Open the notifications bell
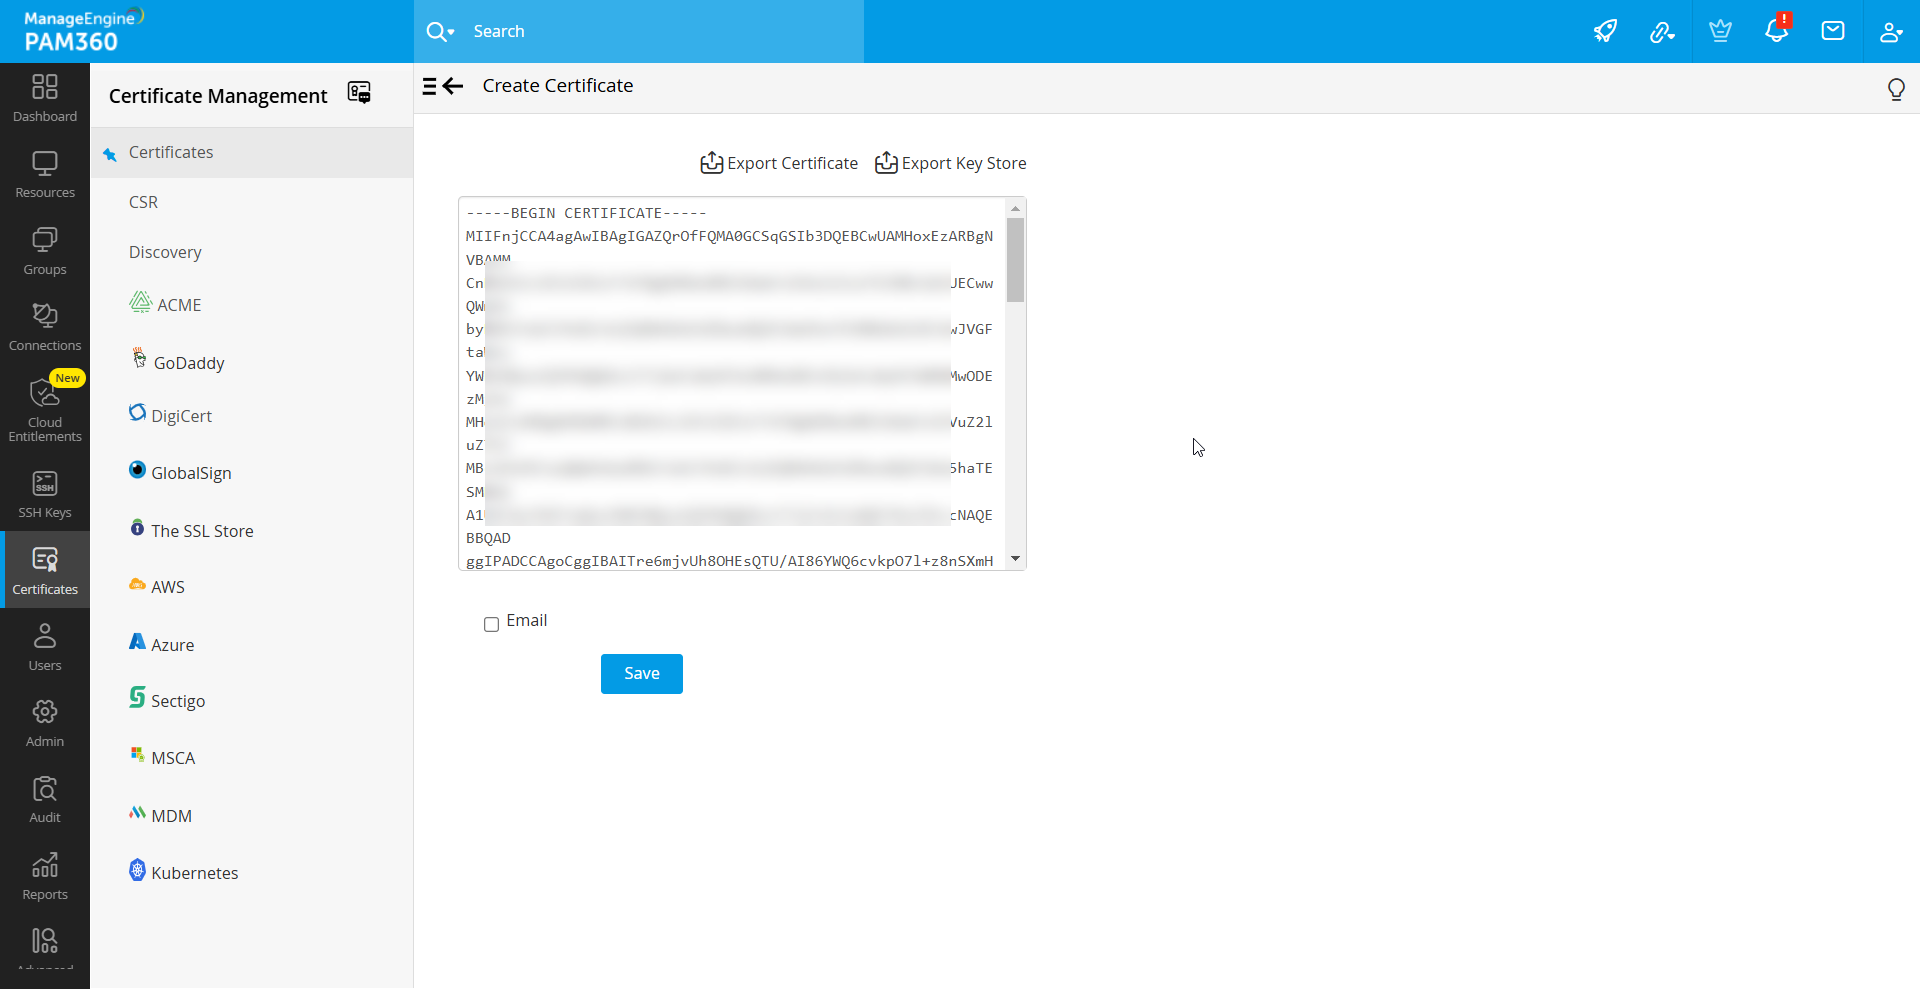Screen dimensions: 1920x989 click(x=1777, y=29)
